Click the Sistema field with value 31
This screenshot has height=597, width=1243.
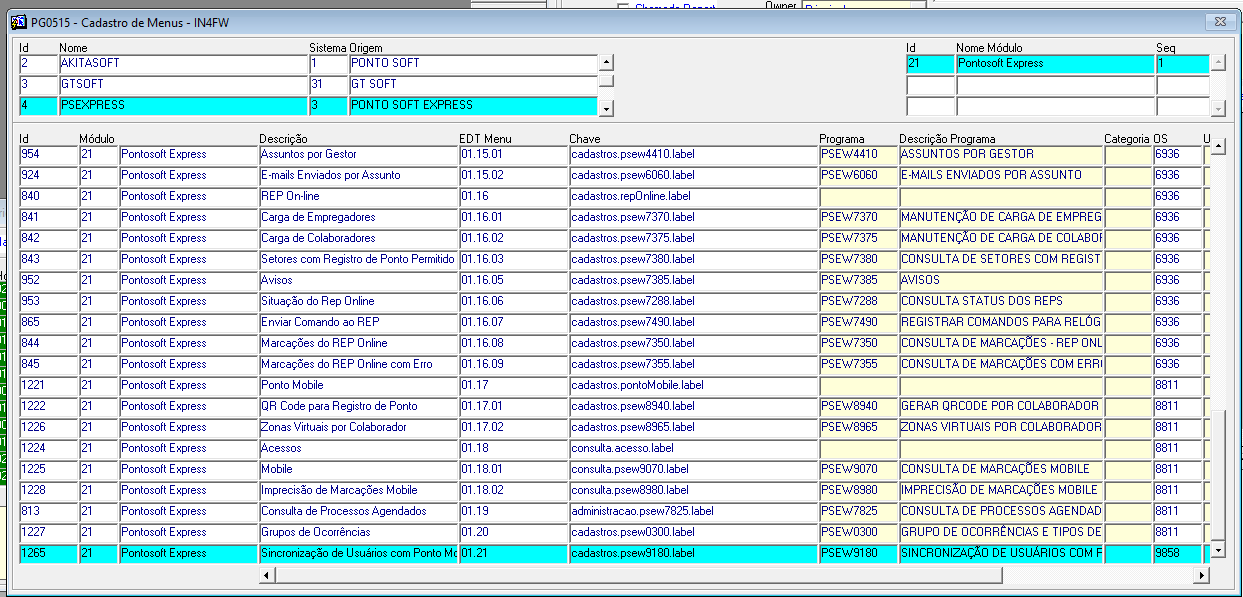pos(328,85)
